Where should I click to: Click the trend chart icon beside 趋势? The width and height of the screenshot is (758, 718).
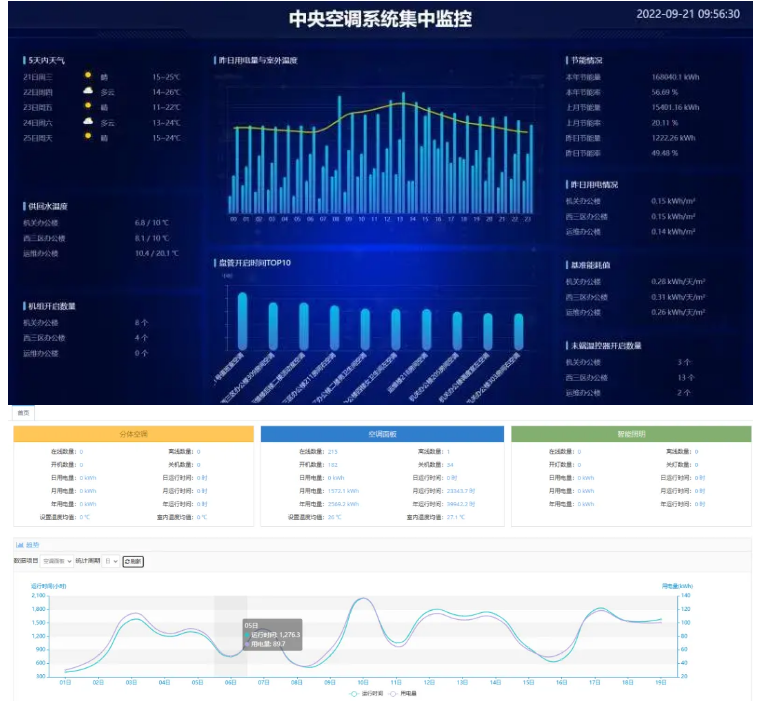(19, 545)
